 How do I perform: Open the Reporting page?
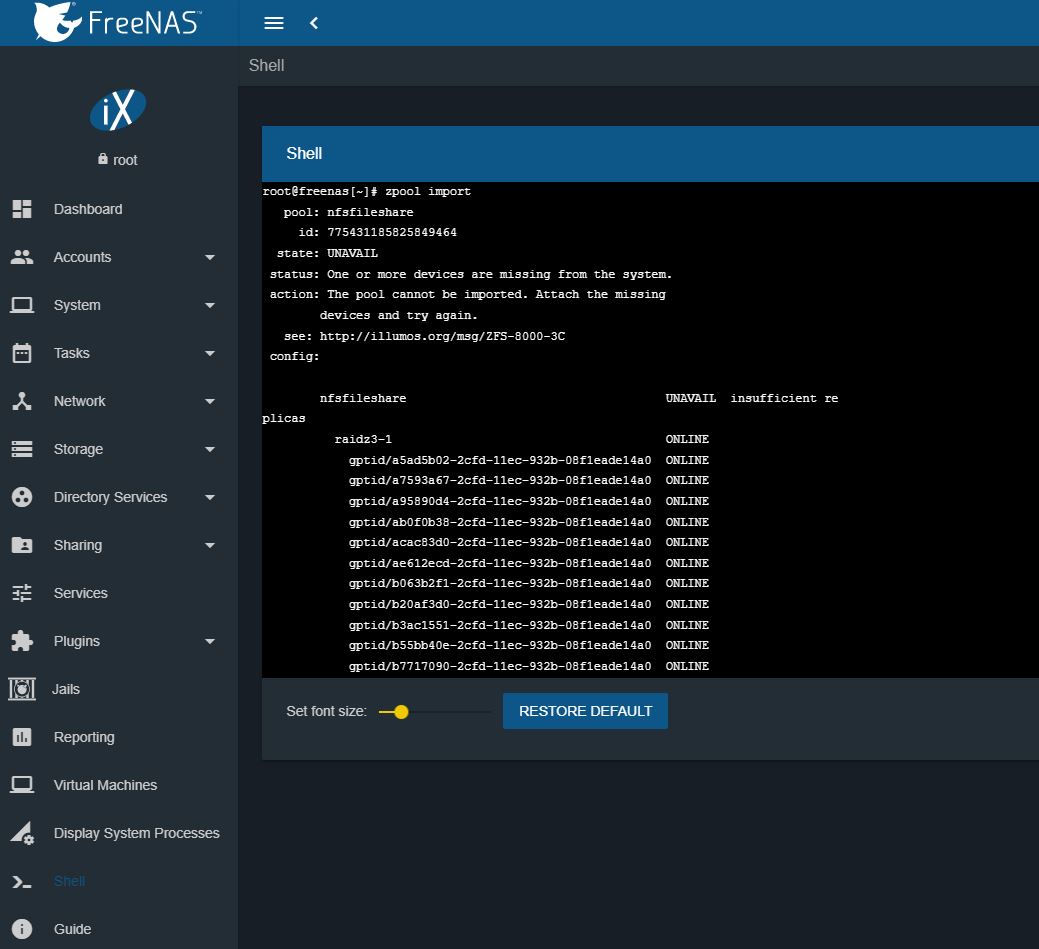84,737
